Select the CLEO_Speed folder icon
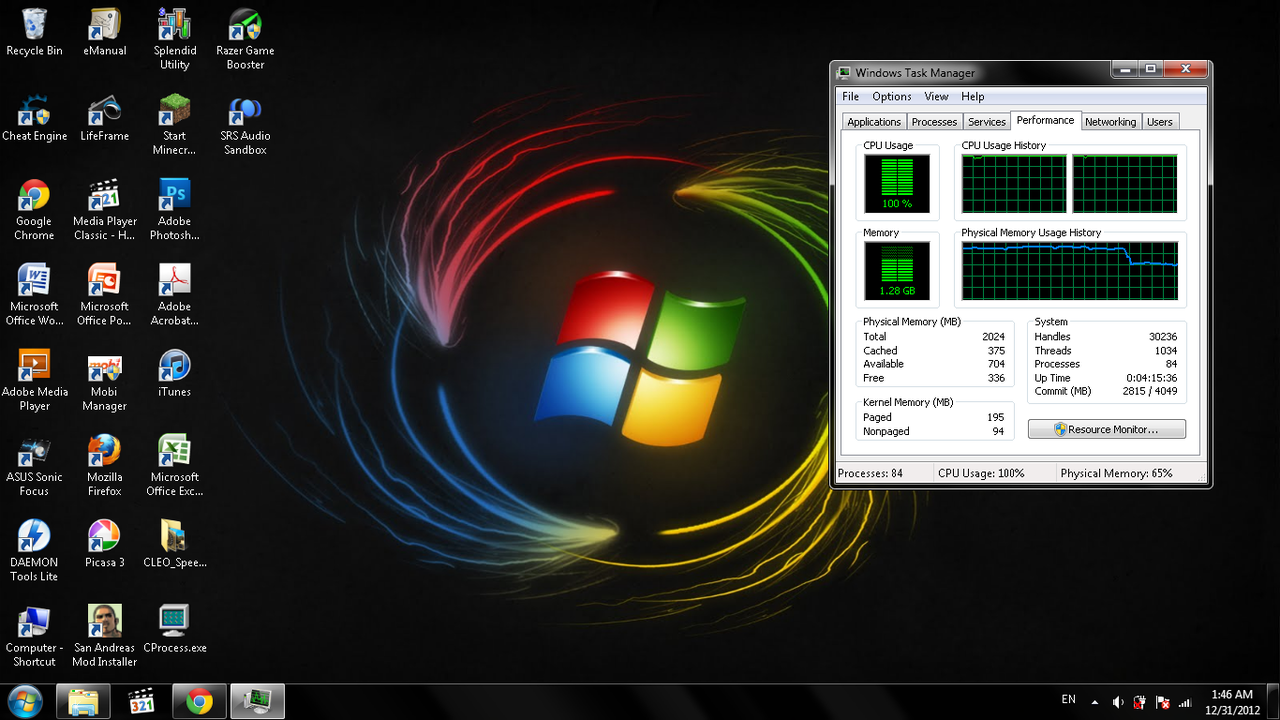 tap(174, 544)
